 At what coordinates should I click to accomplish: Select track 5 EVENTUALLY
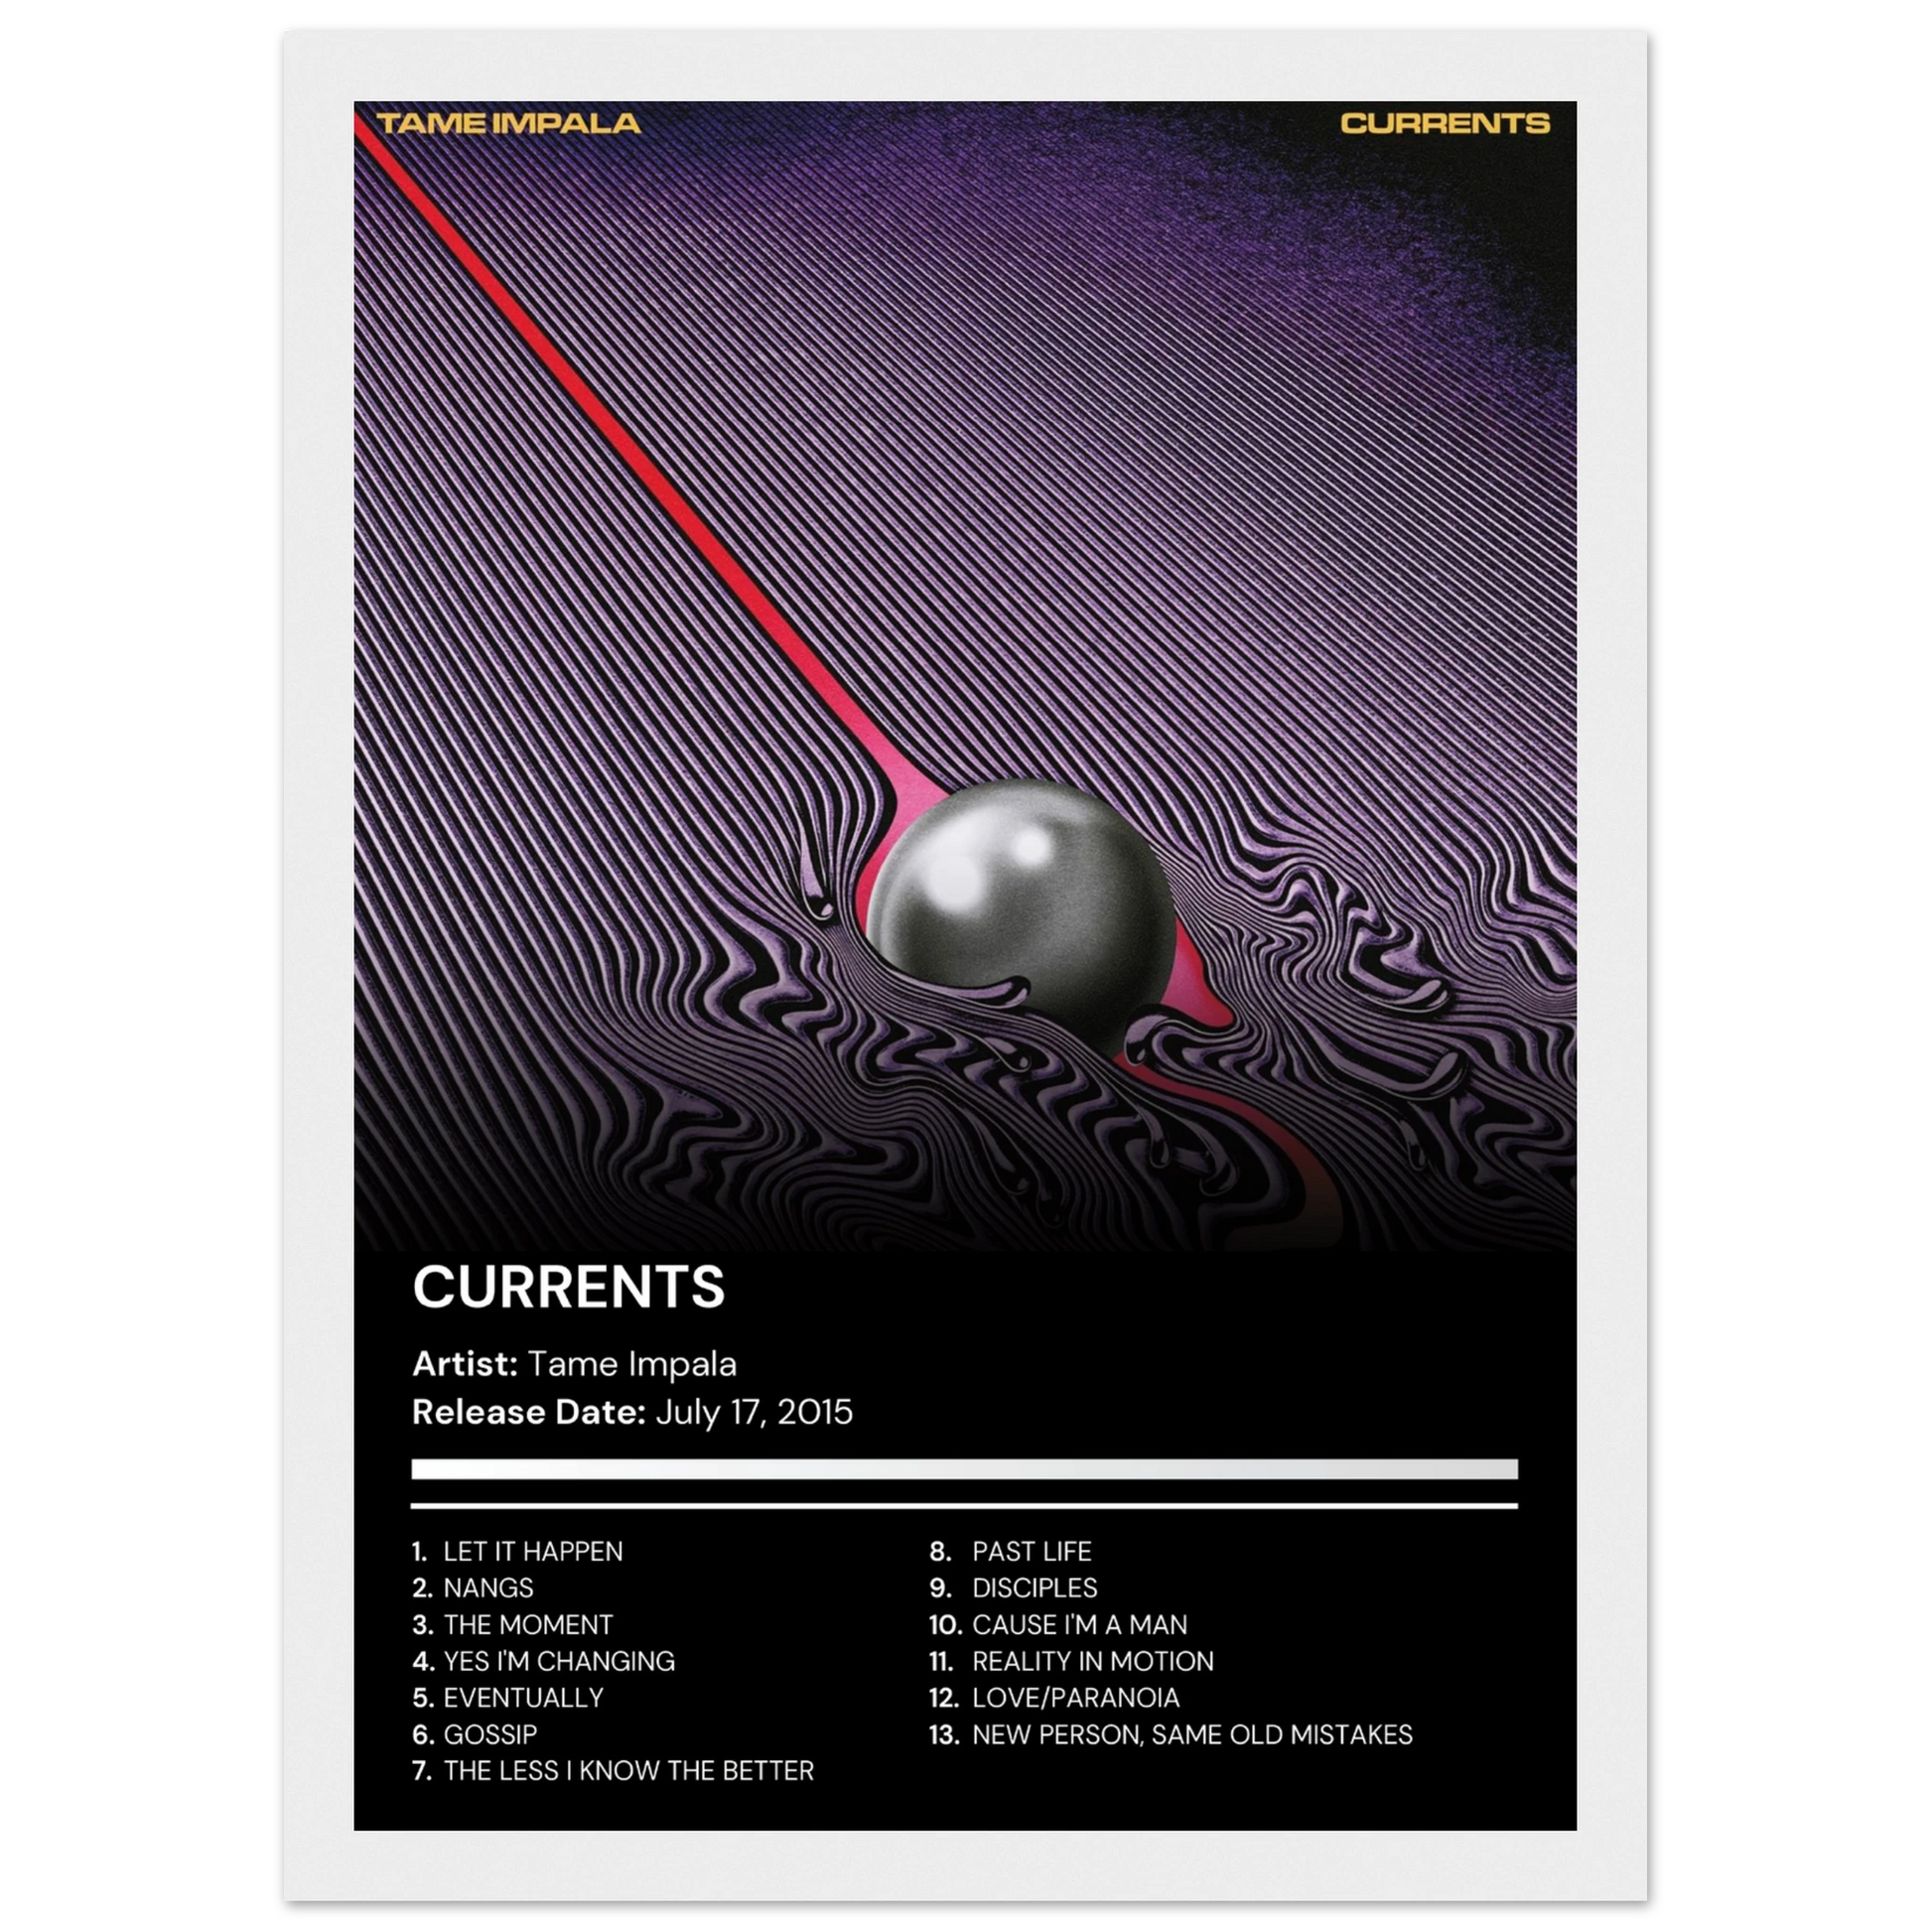click(523, 1698)
